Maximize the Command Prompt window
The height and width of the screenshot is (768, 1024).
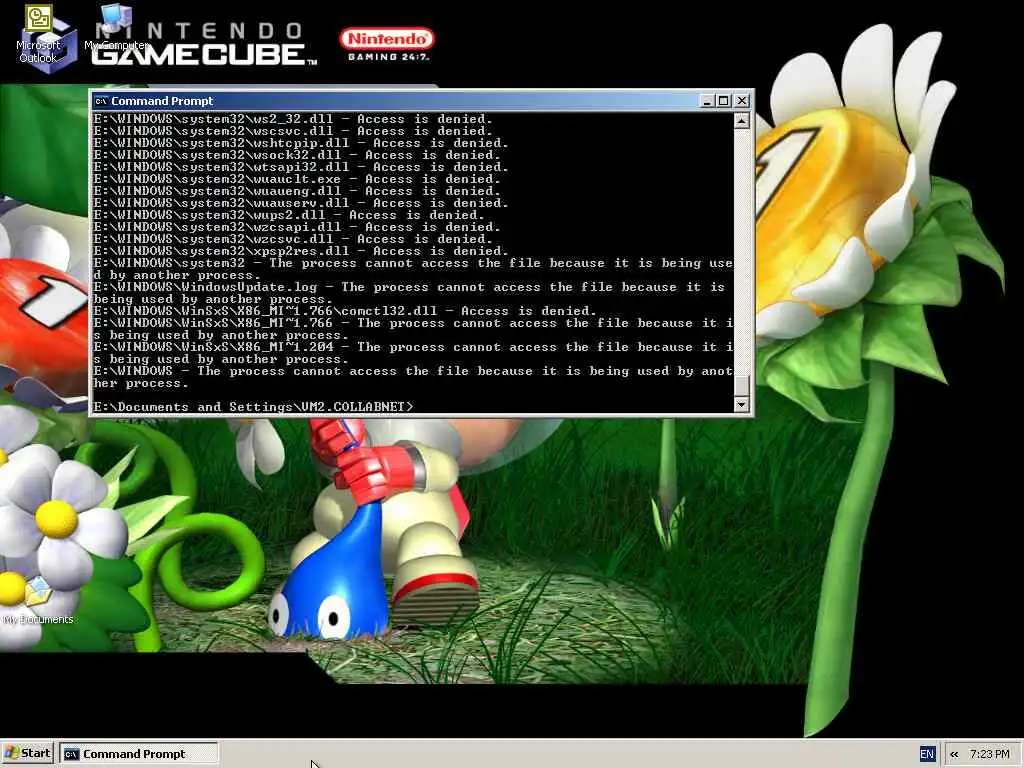(x=724, y=101)
